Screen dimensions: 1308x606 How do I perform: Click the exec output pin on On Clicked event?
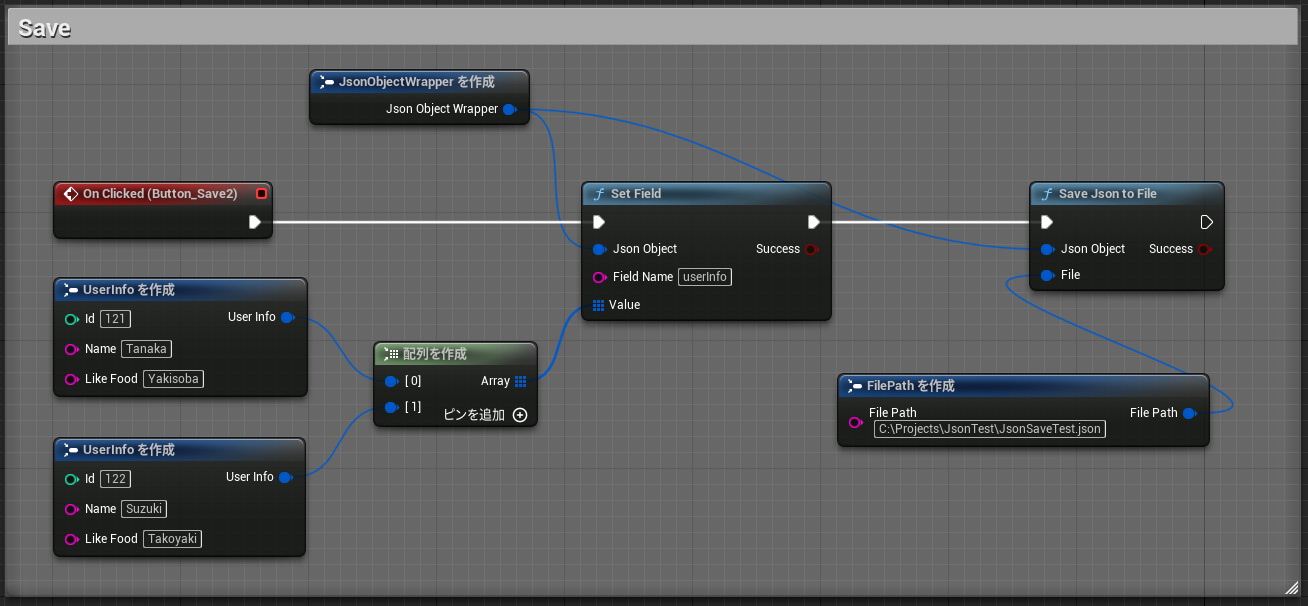pyautogui.click(x=255, y=223)
